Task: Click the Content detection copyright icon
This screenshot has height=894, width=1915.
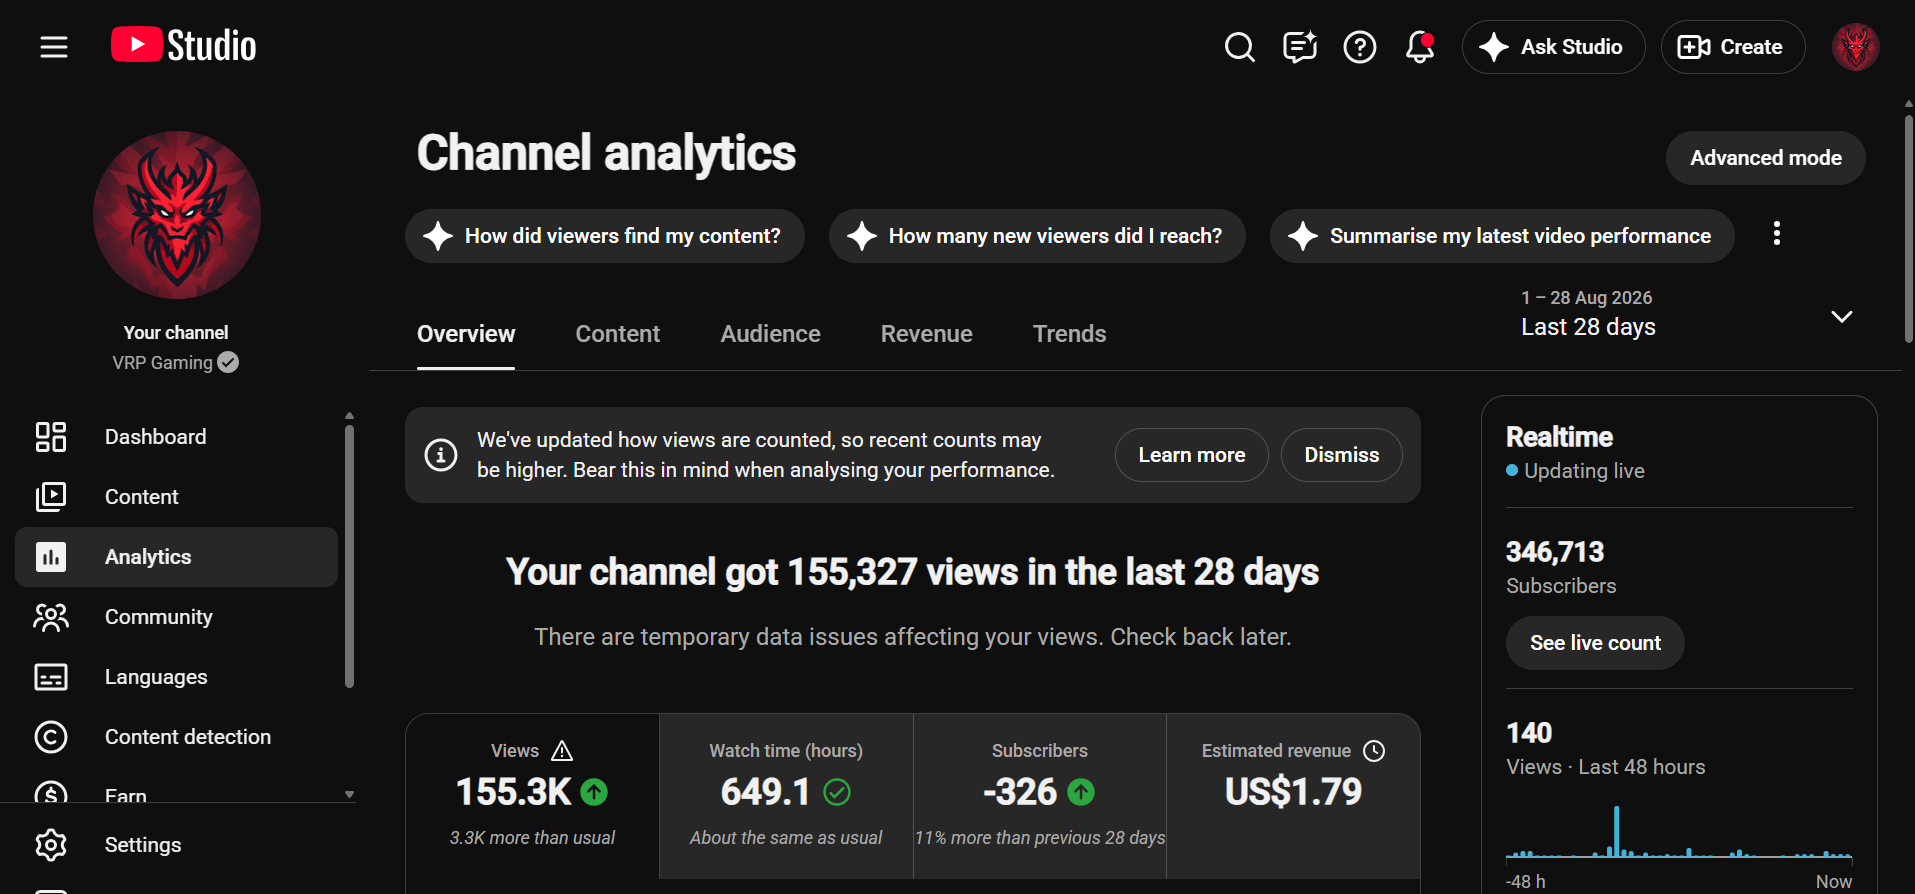Action: pyautogui.click(x=51, y=737)
